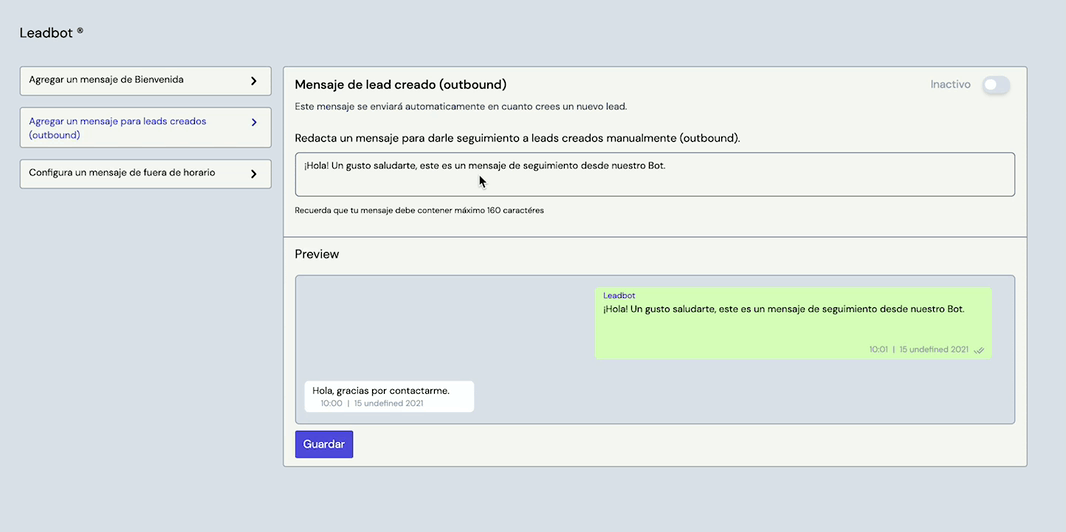
Task: Click the 'Preview' section label
Action: coord(317,254)
